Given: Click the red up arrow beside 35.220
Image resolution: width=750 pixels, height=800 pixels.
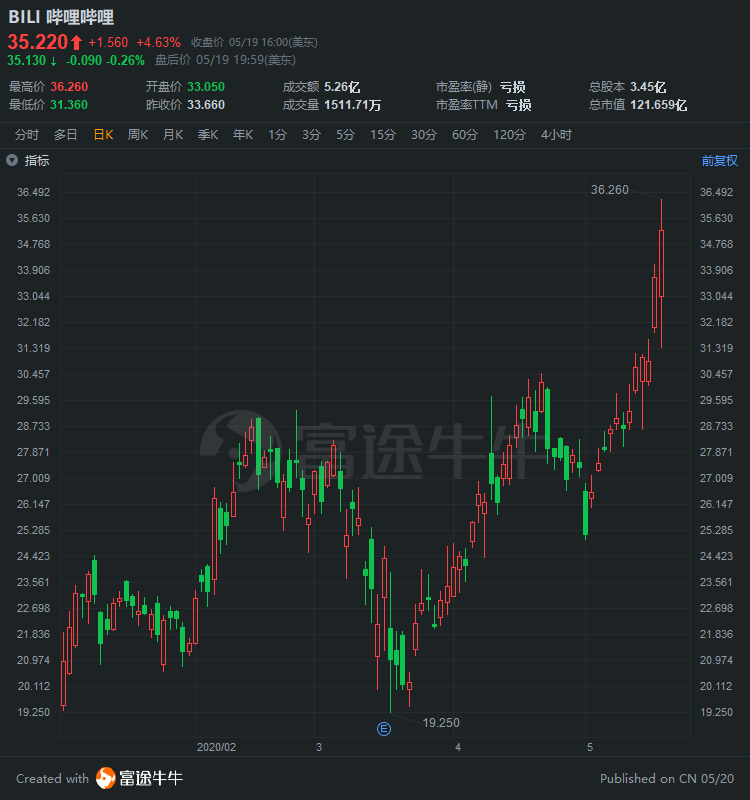Looking at the screenshot, I should (76, 42).
